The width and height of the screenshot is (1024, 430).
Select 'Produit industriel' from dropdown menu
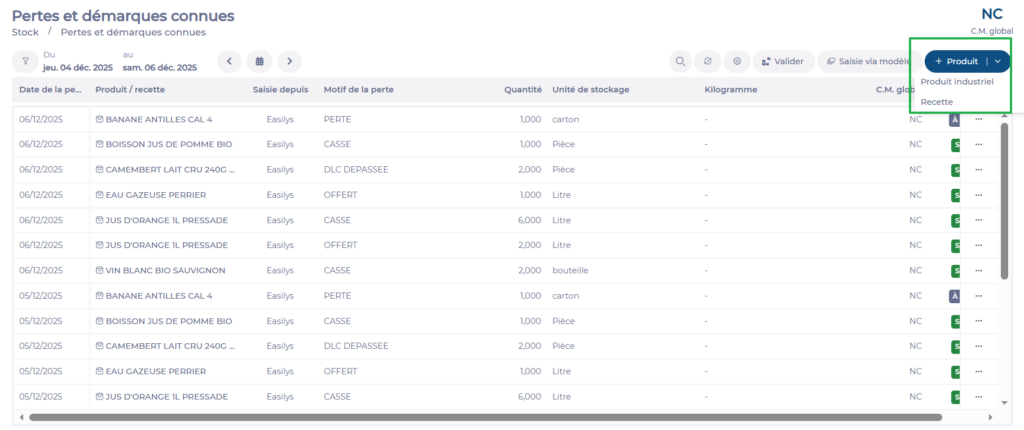956,82
